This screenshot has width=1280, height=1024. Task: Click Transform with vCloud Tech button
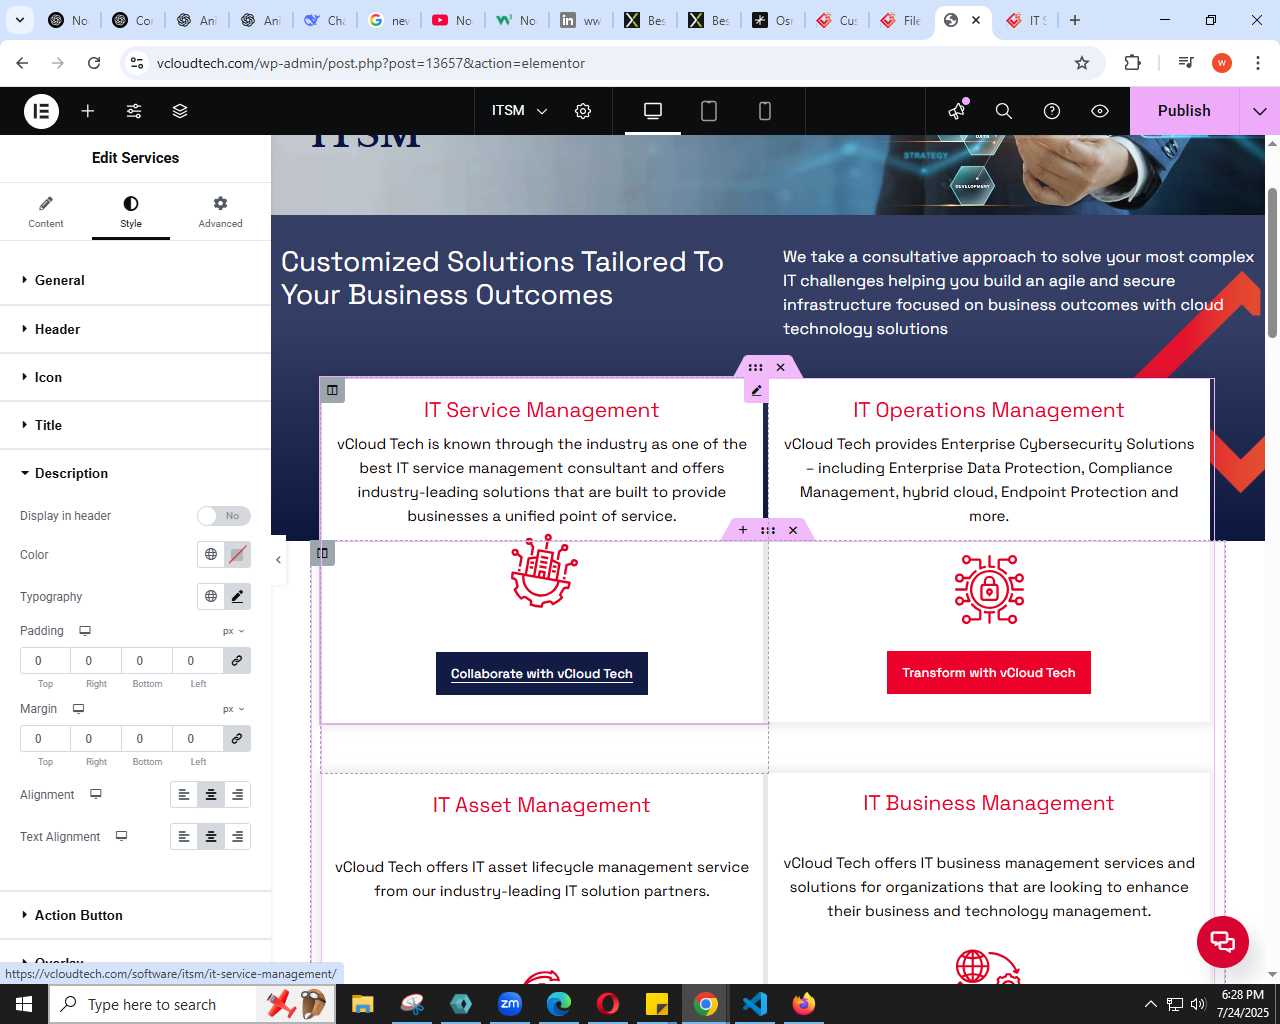click(989, 673)
